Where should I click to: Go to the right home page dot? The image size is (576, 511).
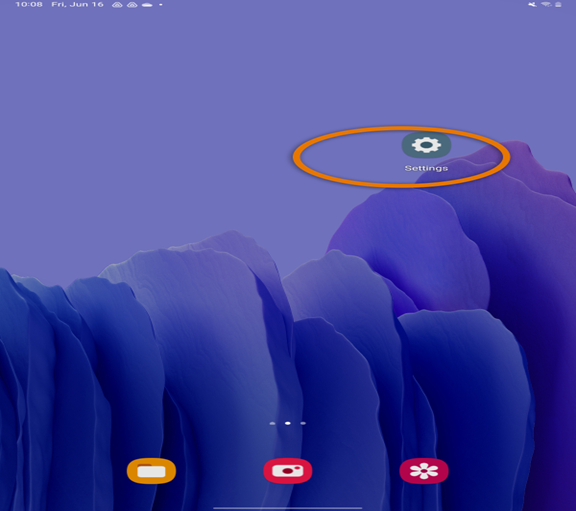[303, 423]
